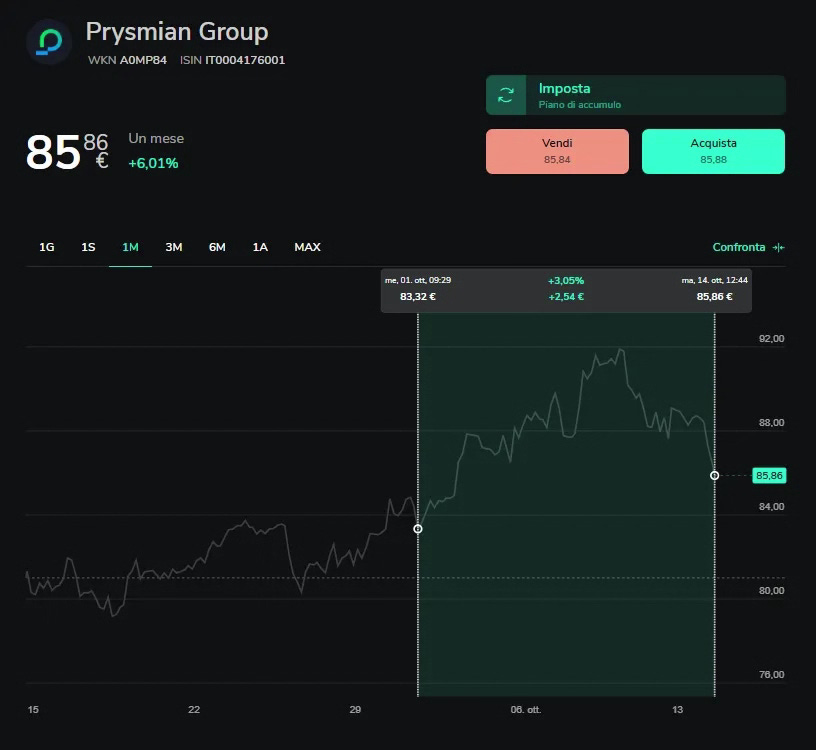Switch chart to 1G range
The height and width of the screenshot is (750, 816).
pos(46,247)
